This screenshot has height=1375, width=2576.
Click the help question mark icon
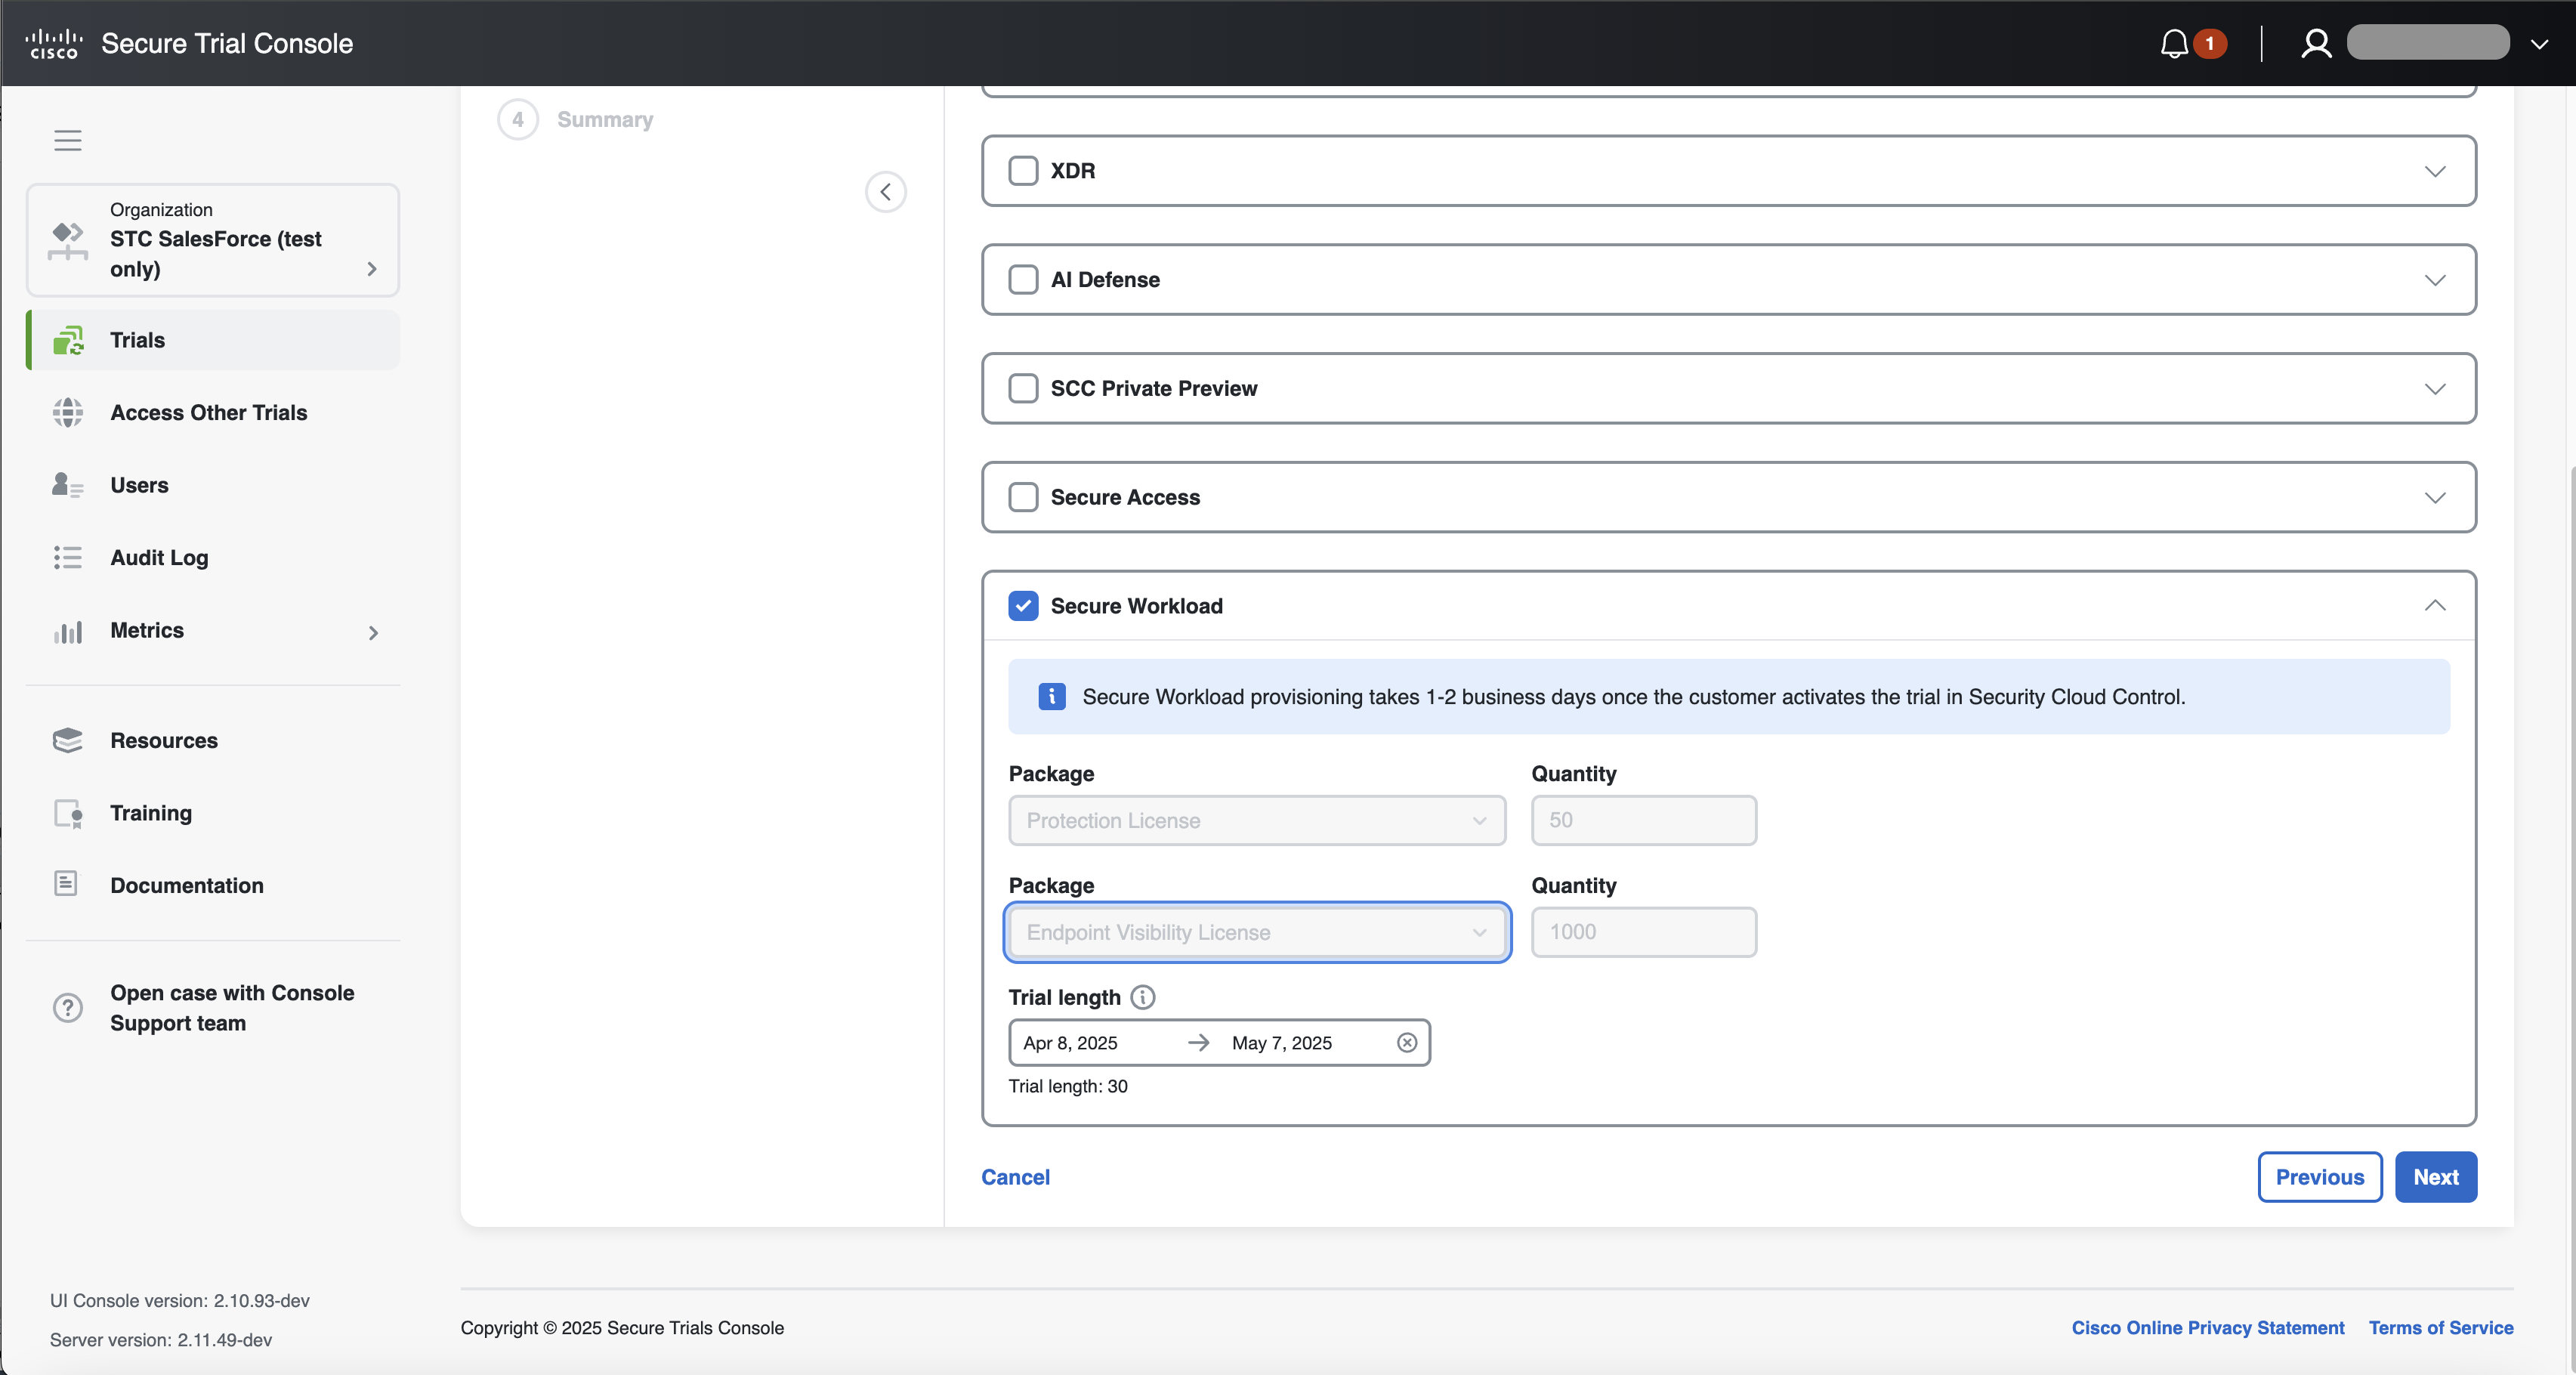point(68,1007)
